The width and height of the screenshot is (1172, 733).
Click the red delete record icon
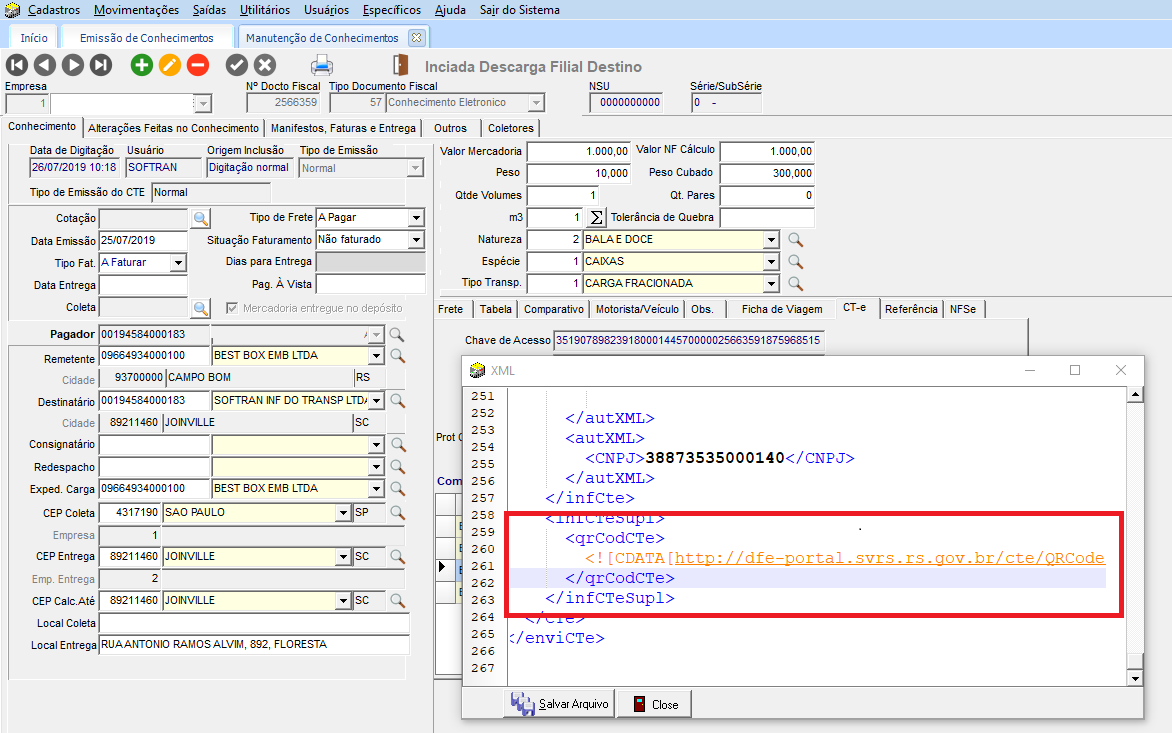tap(198, 65)
